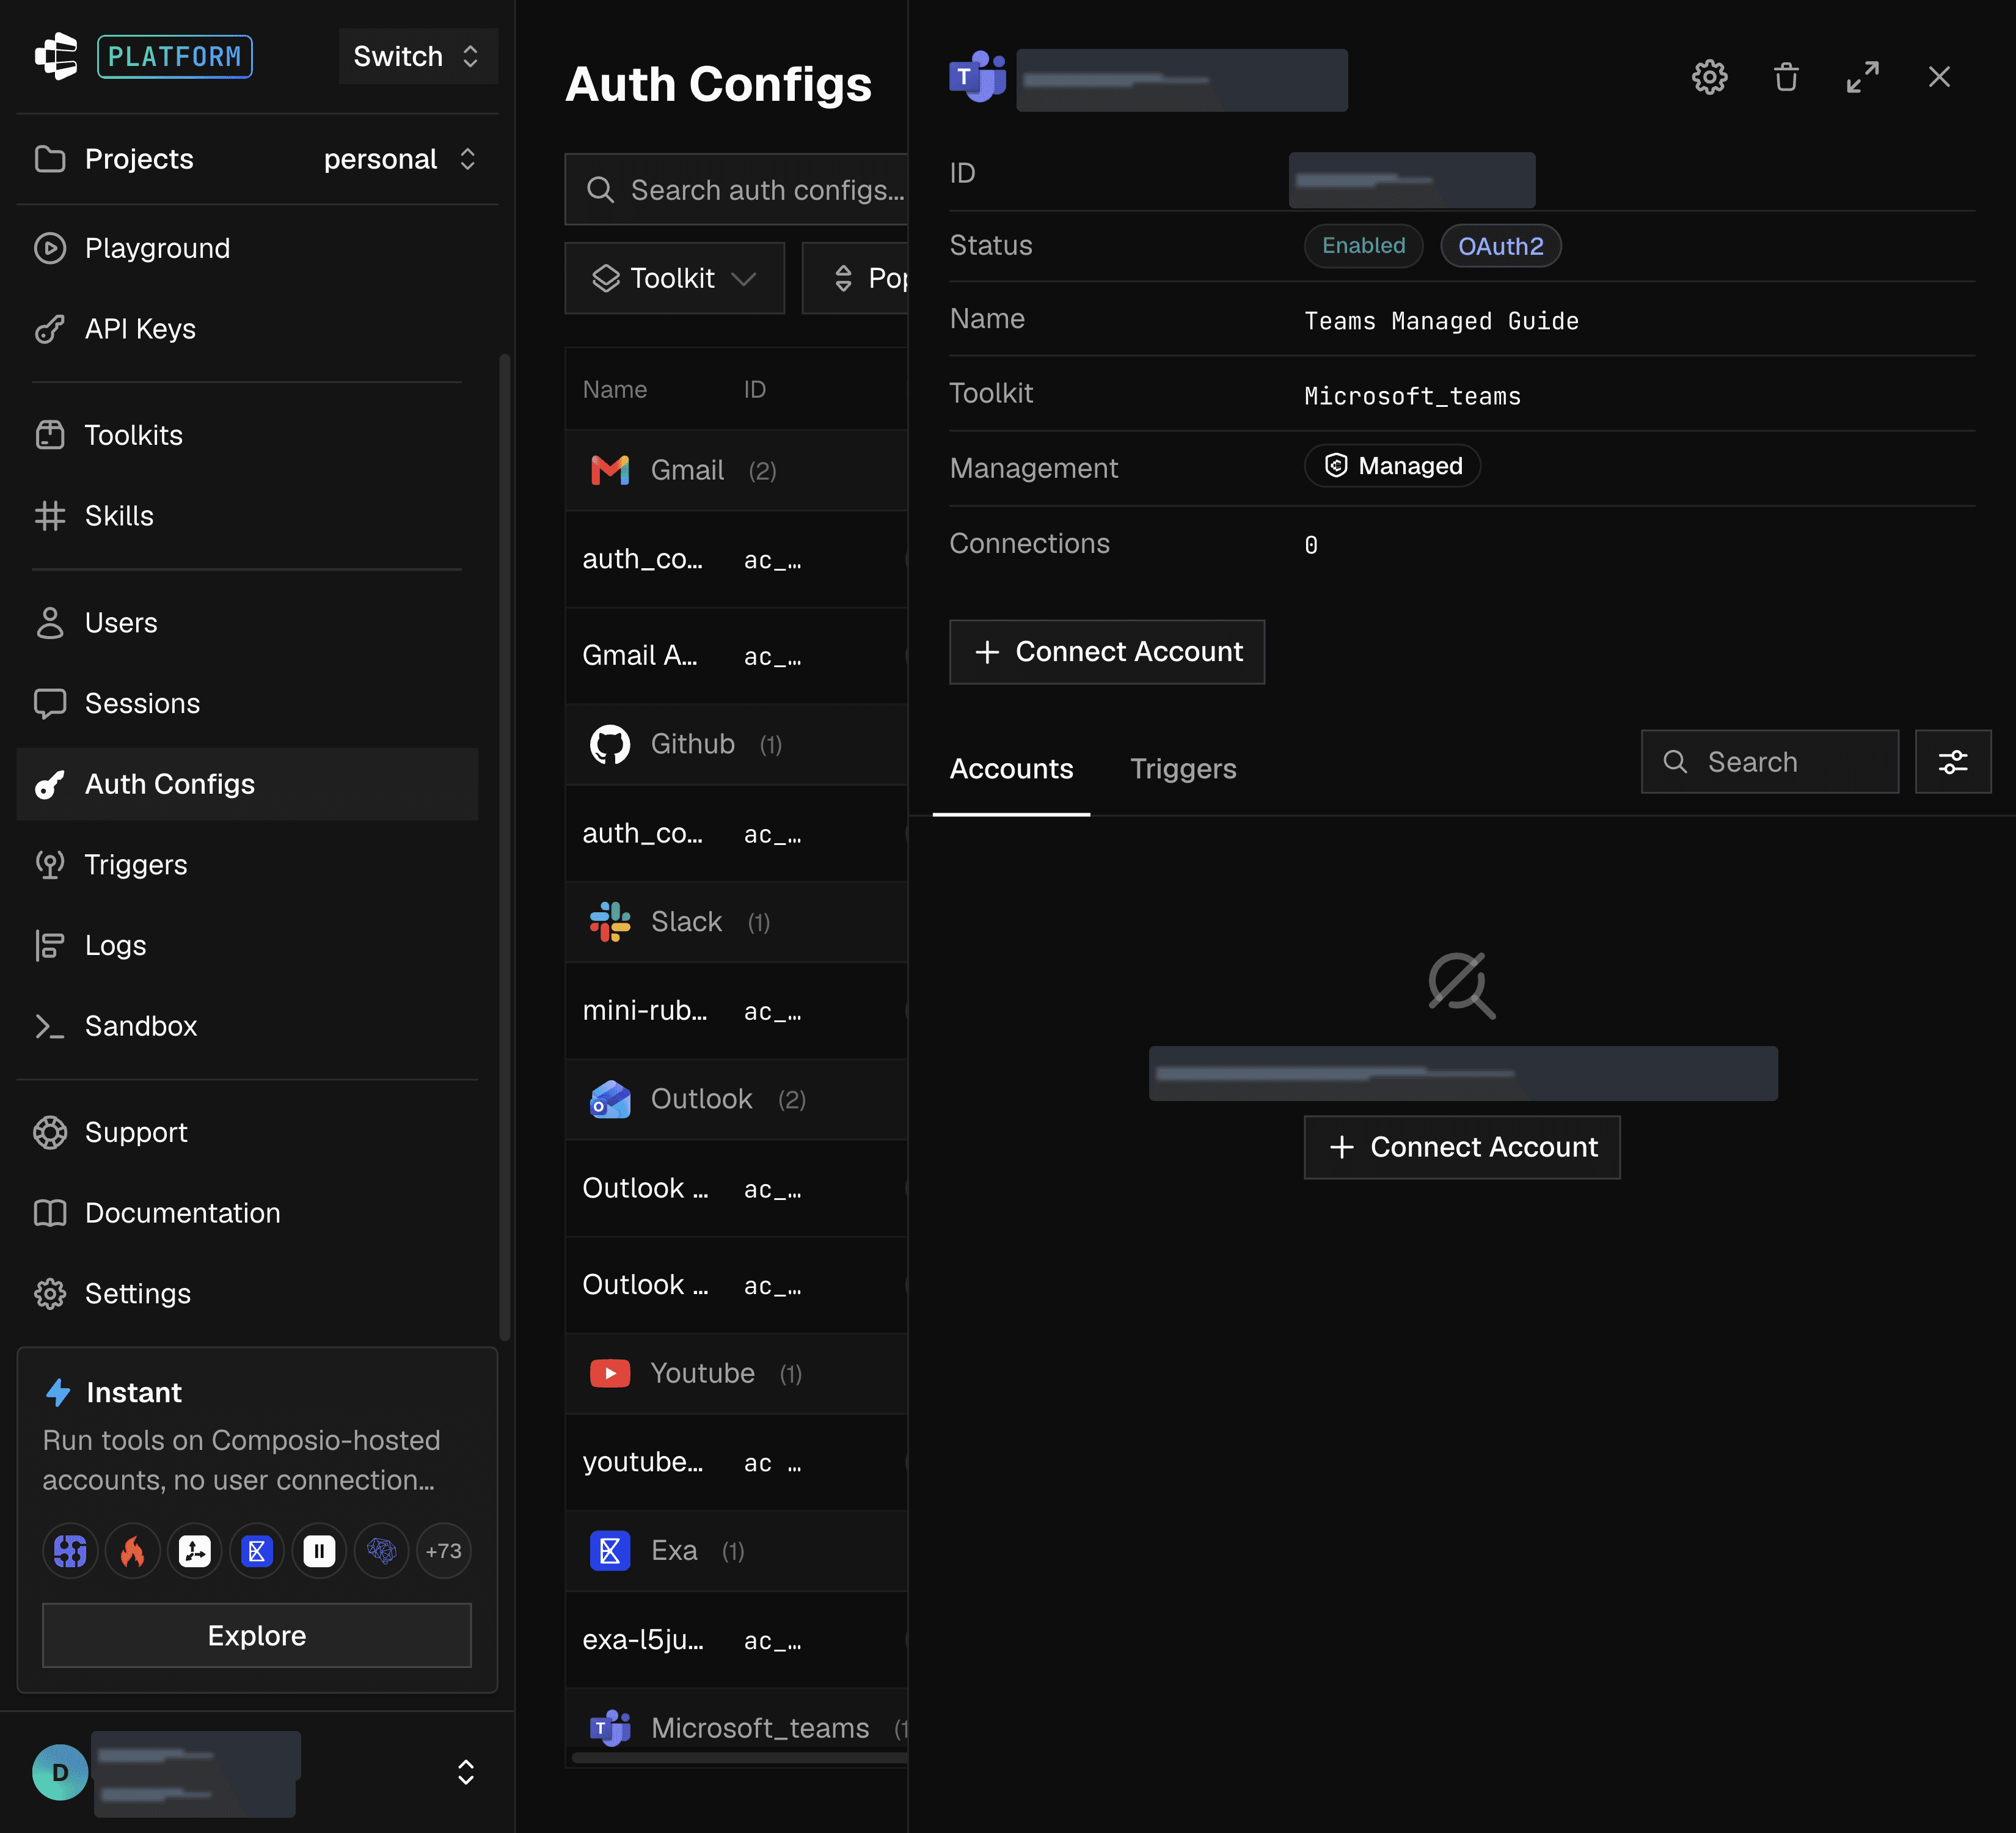Collapse the Youtube group row

point(737,1374)
